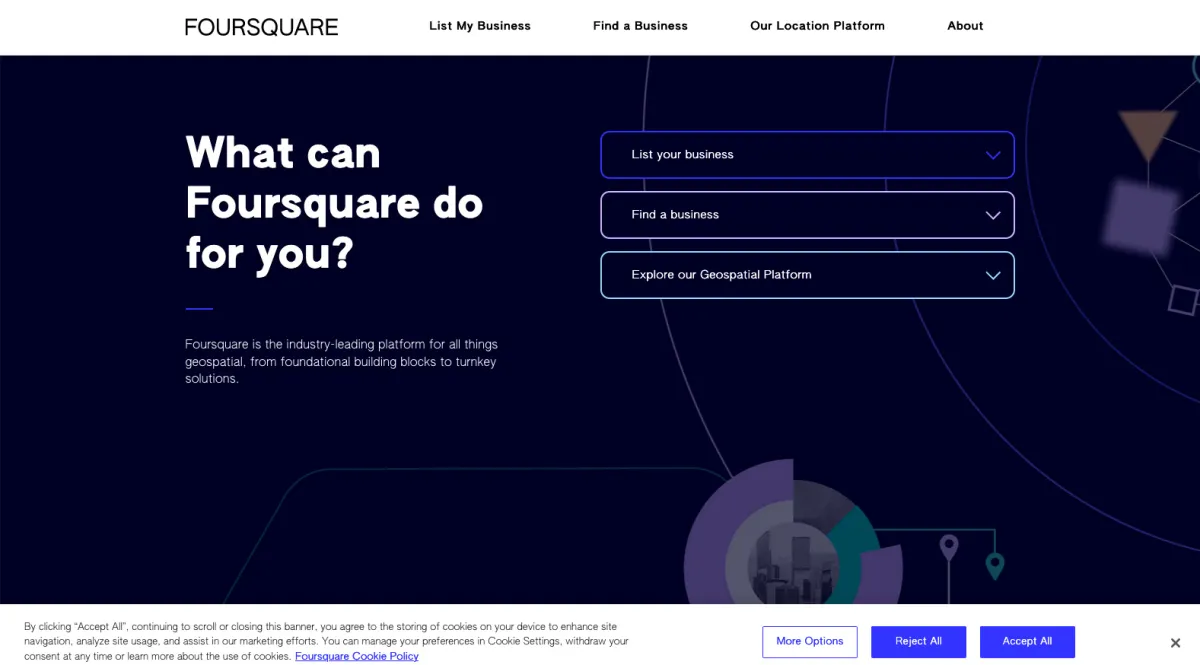Screen dimensions: 1200x665
Task: Click the Foursquare logo
Action: (261, 27)
